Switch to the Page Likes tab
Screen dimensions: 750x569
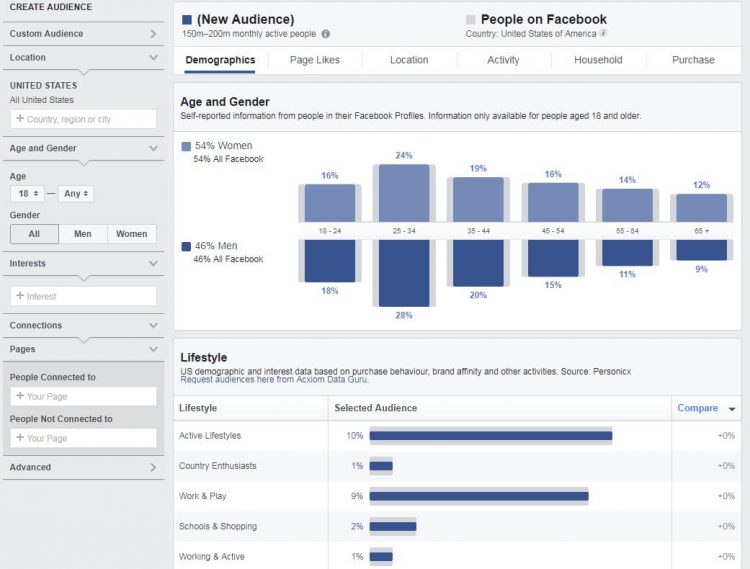(315, 60)
